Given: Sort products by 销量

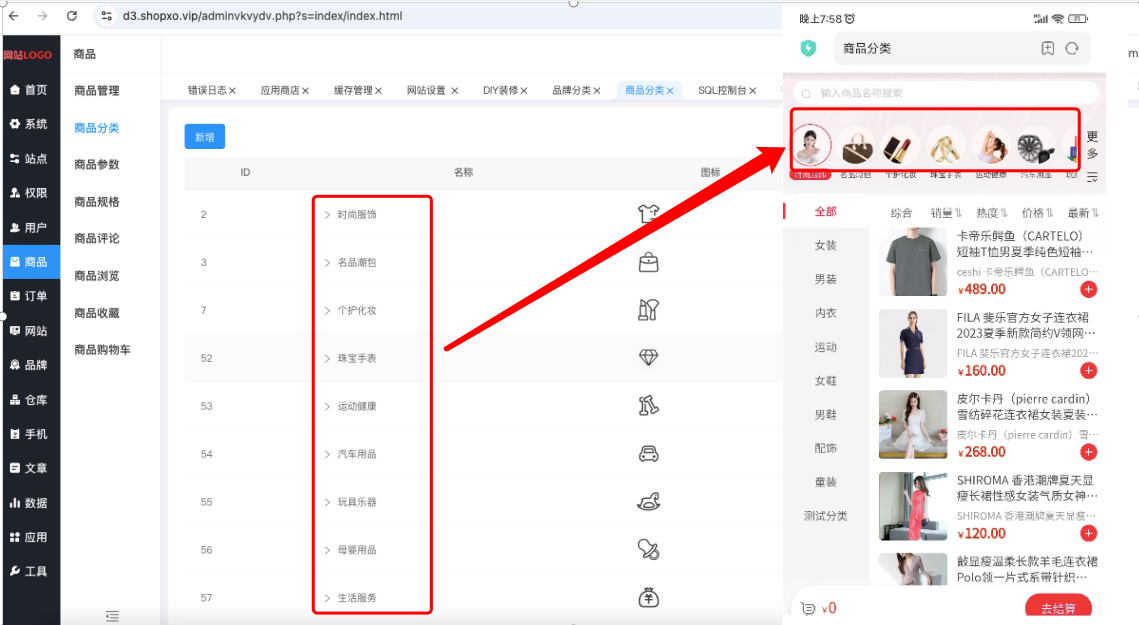Looking at the screenshot, I should (946, 213).
